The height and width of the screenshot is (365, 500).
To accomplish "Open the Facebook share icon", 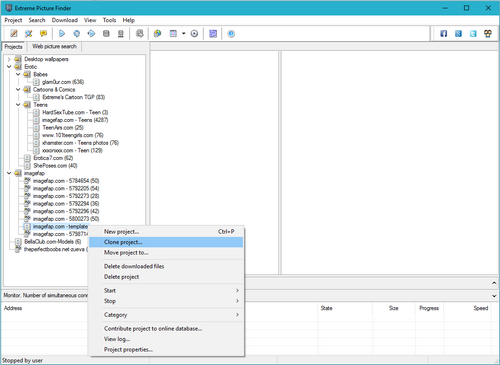I will tap(444, 33).
